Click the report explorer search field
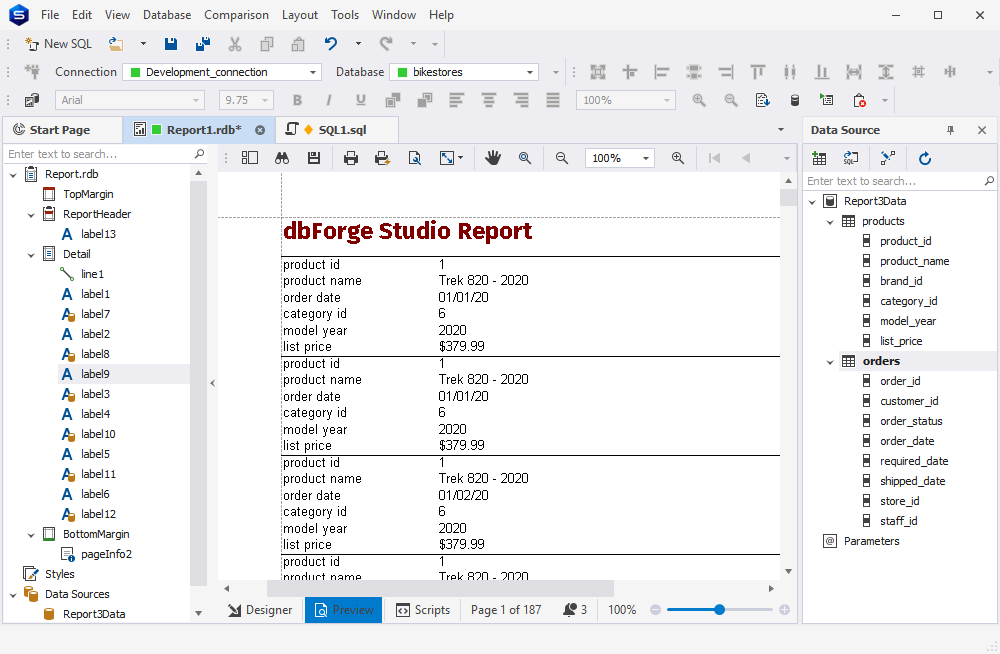Screen dimensions: 1000x654 pos(106,154)
